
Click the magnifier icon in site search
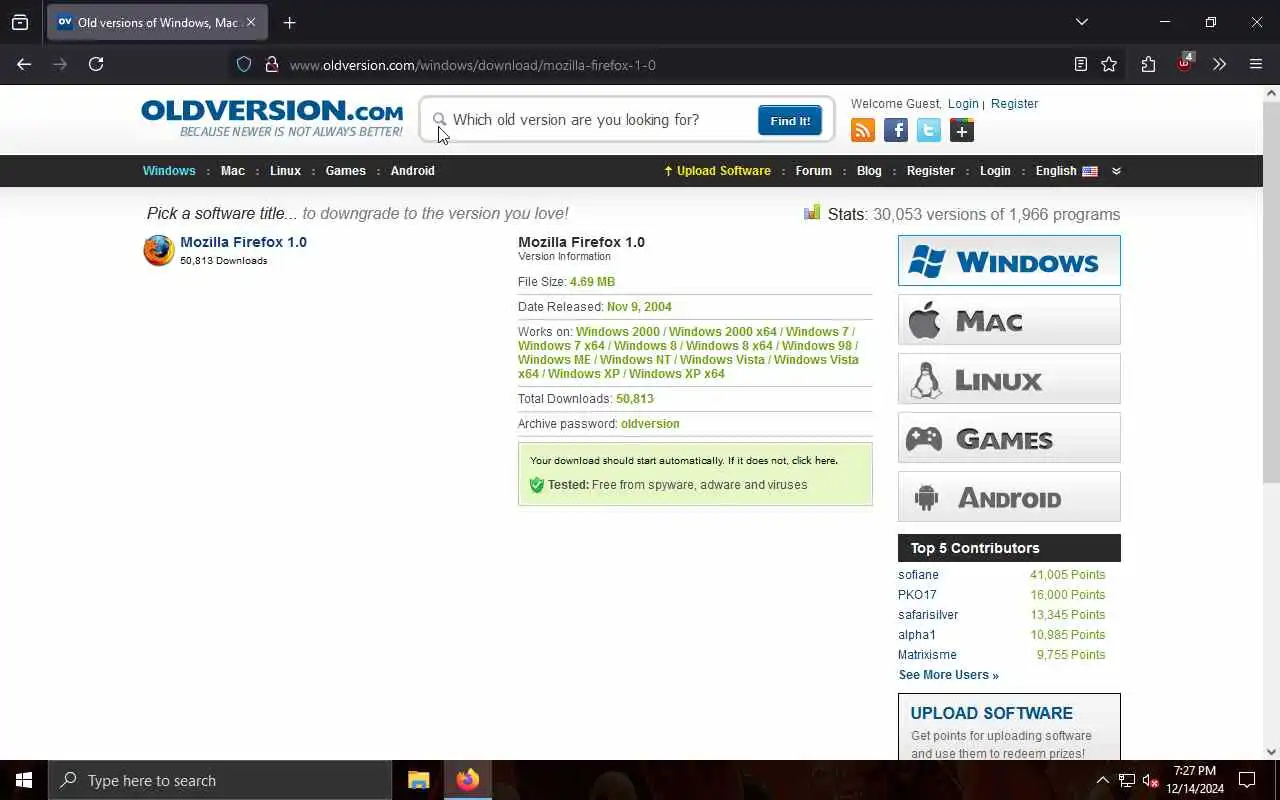point(439,119)
